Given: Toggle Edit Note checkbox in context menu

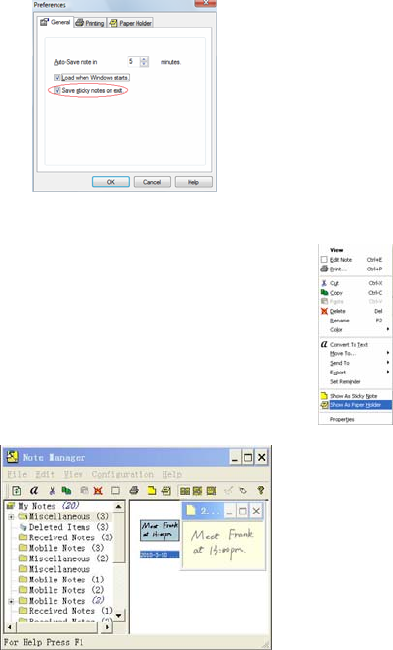Looking at the screenshot, I should pos(324,260).
